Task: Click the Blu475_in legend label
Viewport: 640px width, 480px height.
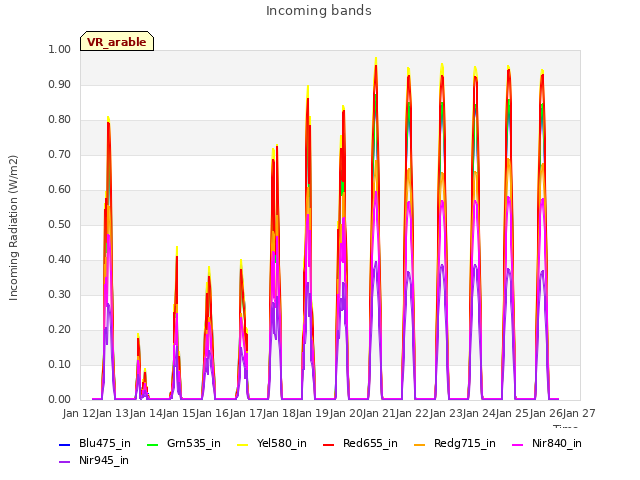Action: pyautogui.click(x=104, y=444)
